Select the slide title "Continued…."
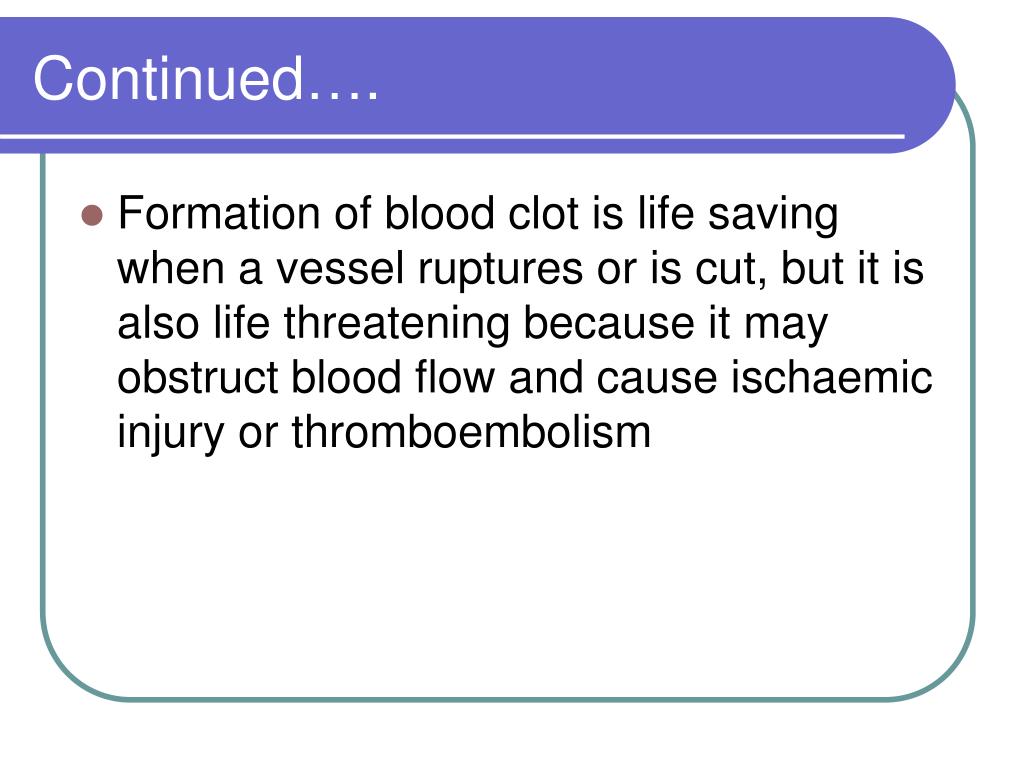The width and height of the screenshot is (1024, 768). click(x=206, y=78)
